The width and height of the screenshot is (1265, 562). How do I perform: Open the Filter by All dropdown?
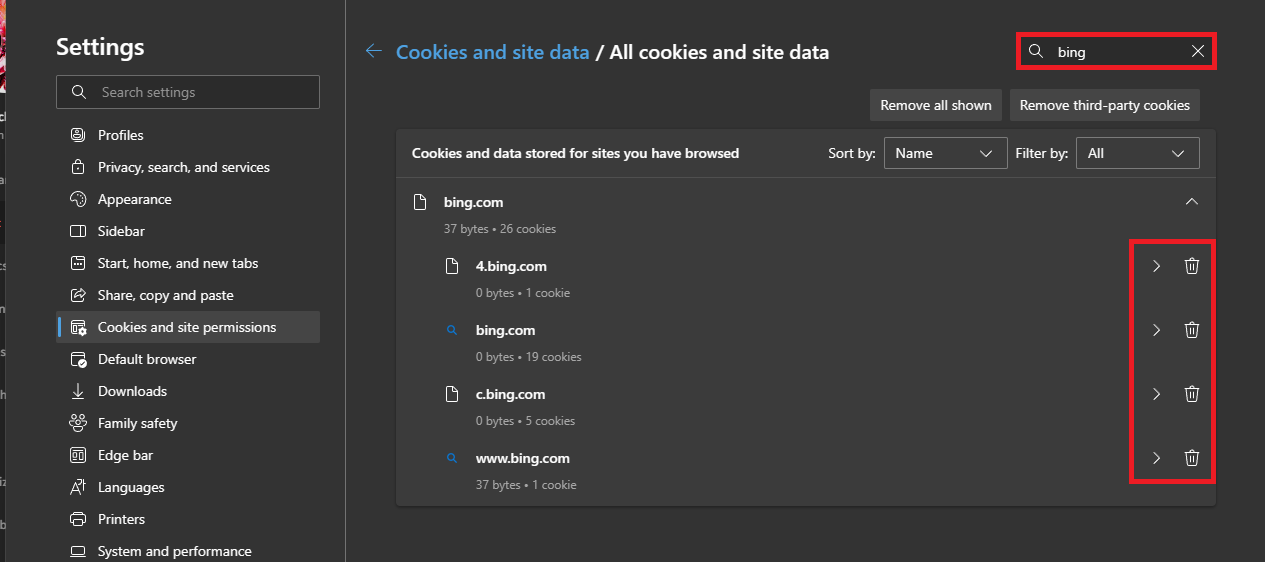pyautogui.click(x=1137, y=153)
